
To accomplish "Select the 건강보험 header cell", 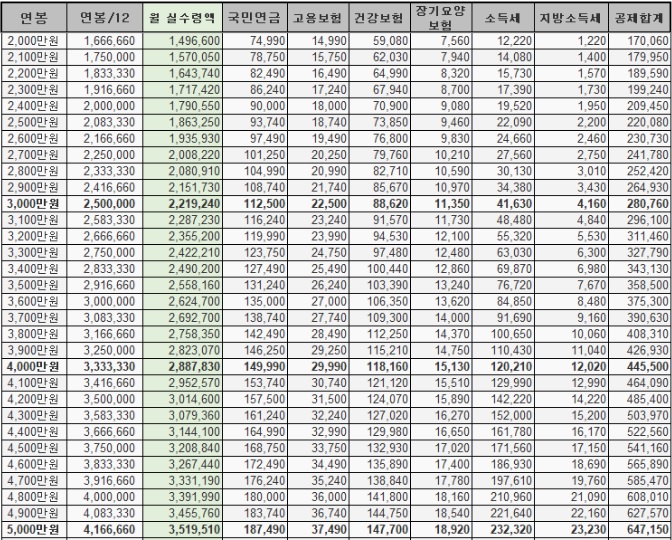I will 380,19.
